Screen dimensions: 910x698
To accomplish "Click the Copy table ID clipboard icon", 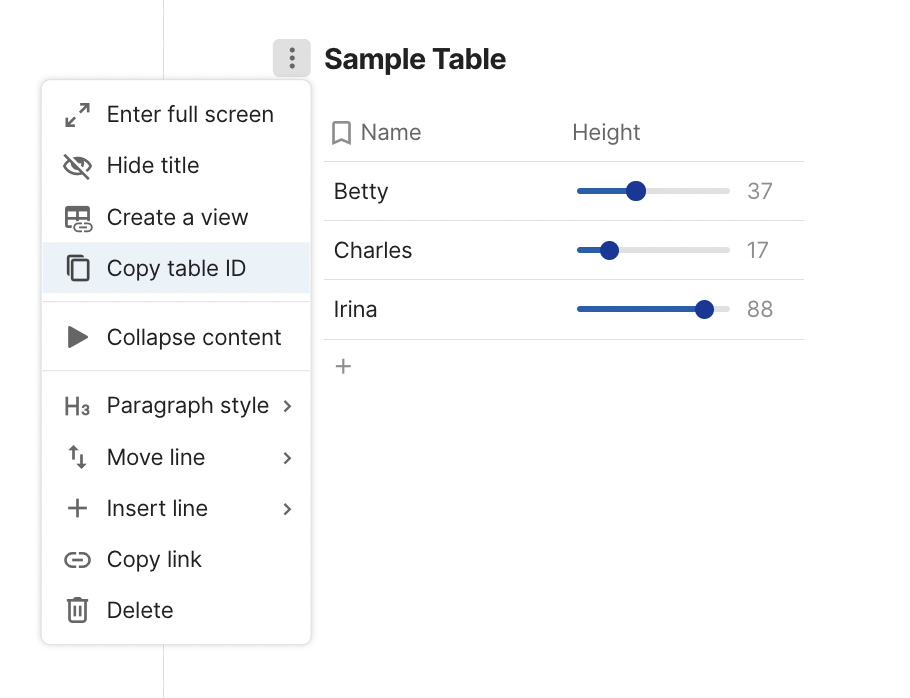I will (x=77, y=269).
